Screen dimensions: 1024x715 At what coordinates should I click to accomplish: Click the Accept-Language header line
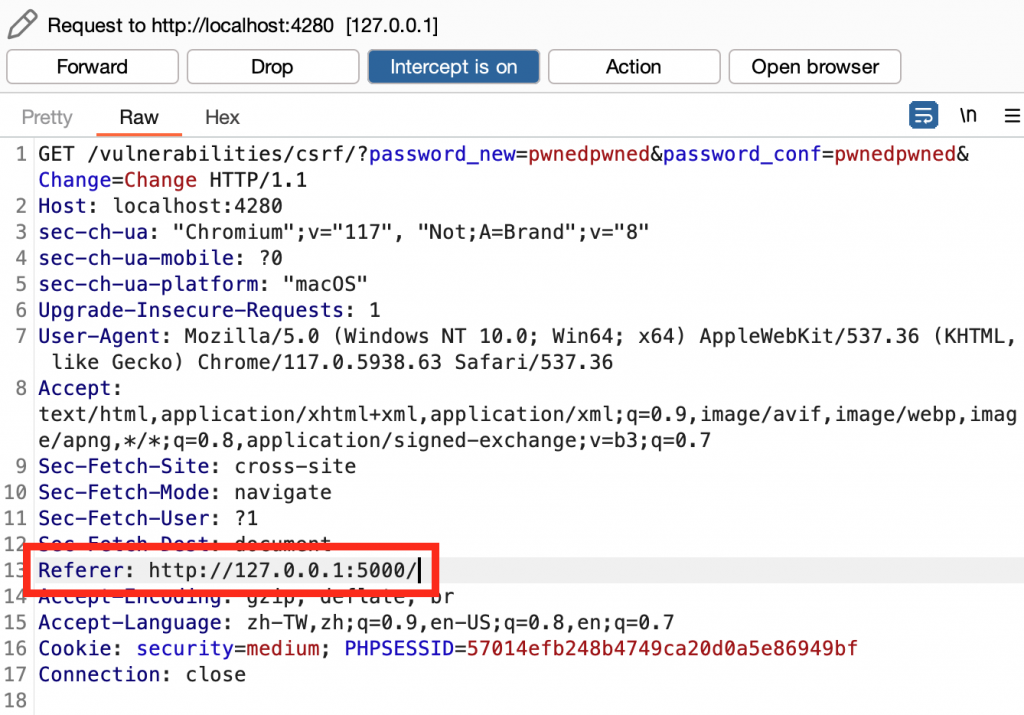point(356,622)
